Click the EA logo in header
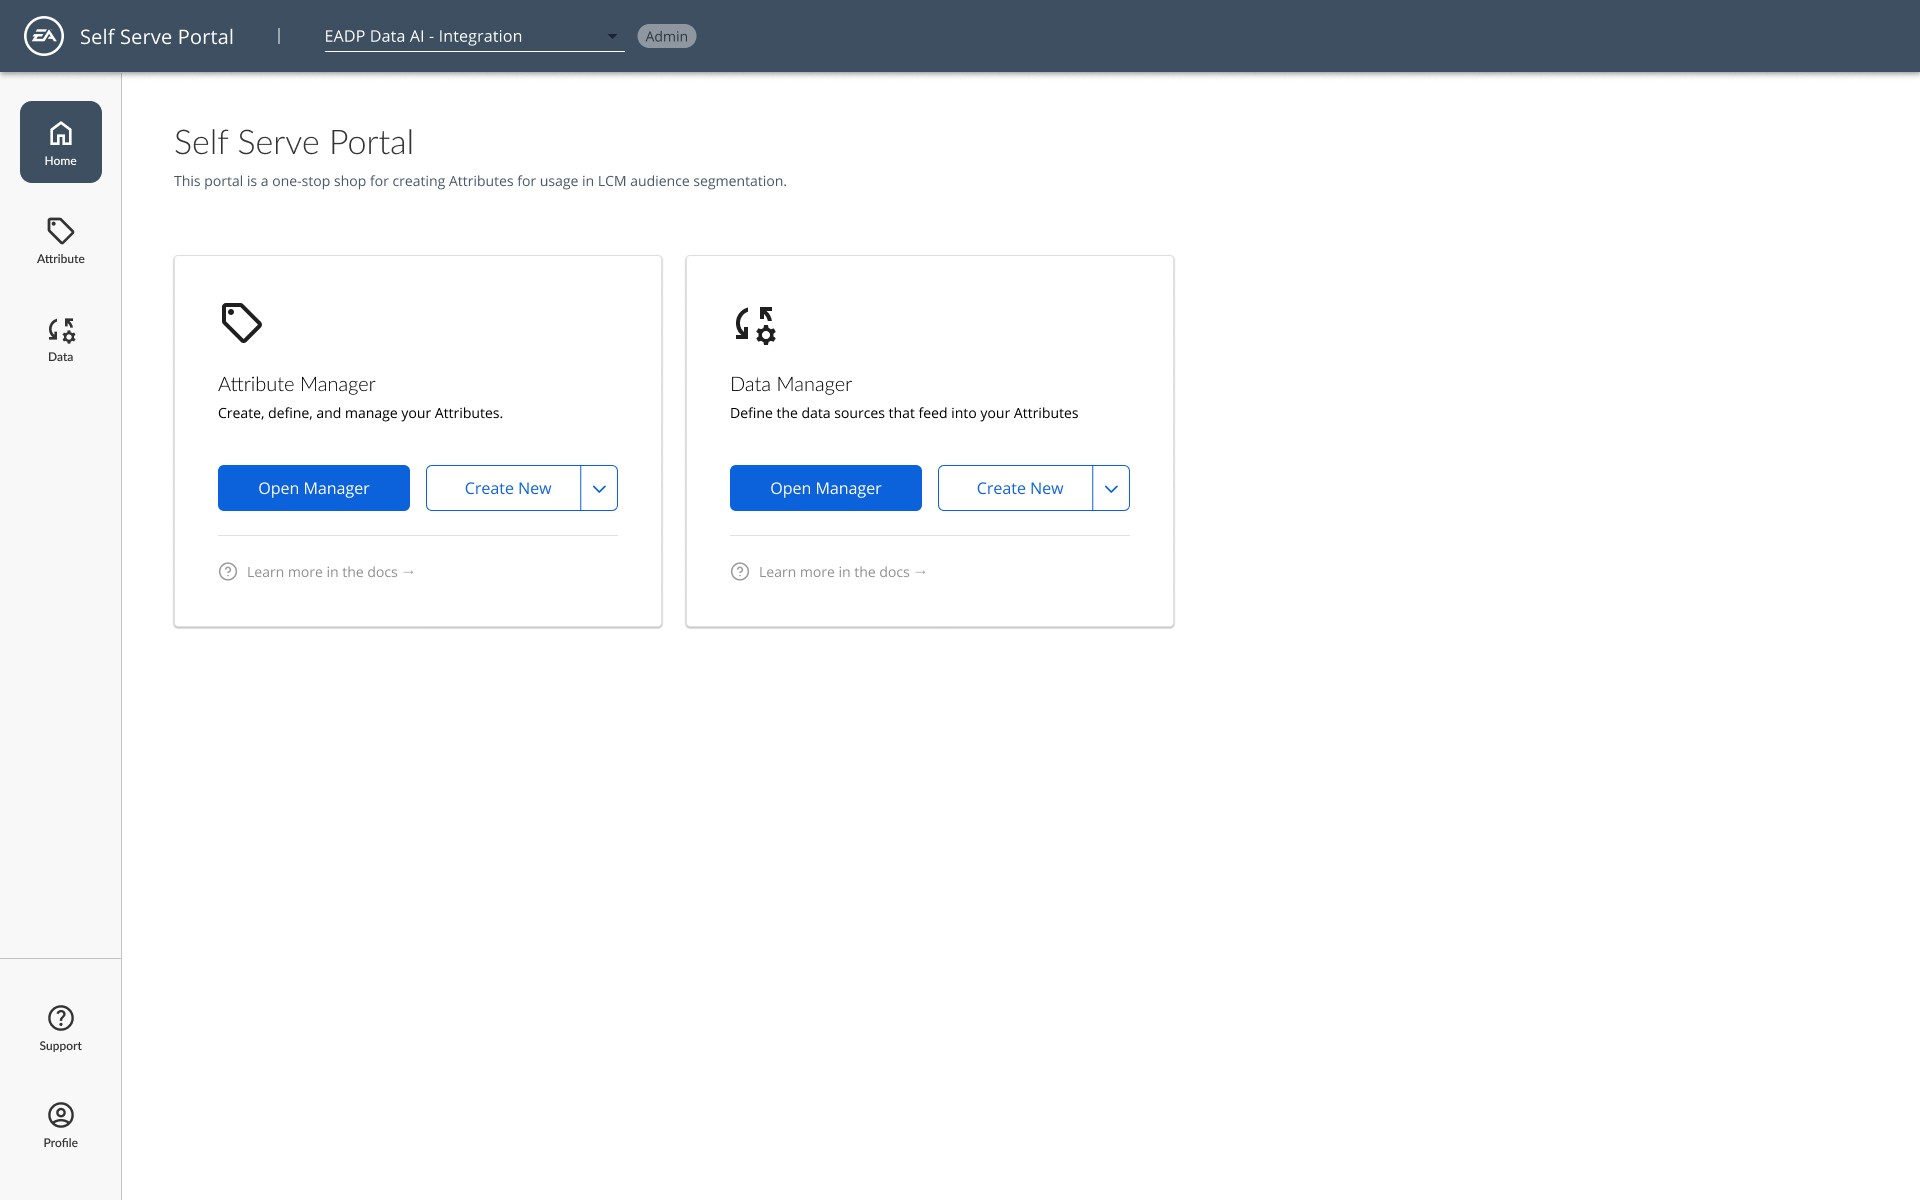This screenshot has width=1920, height=1200. [x=44, y=36]
